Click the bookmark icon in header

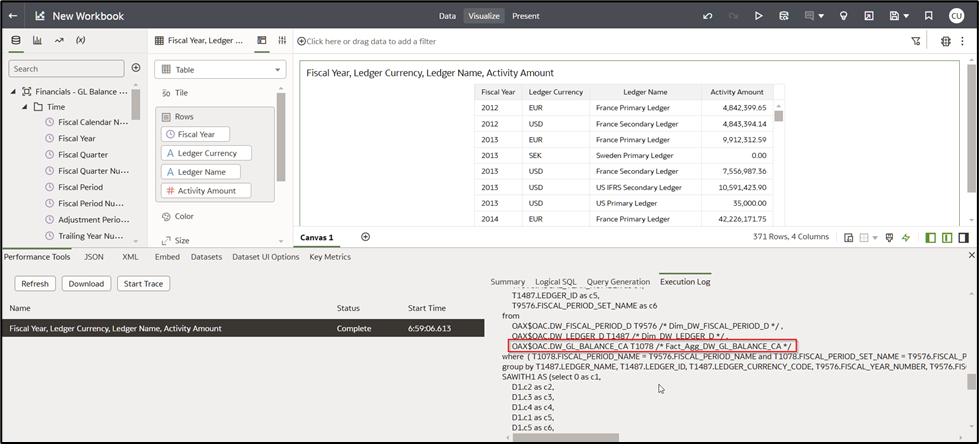929,16
